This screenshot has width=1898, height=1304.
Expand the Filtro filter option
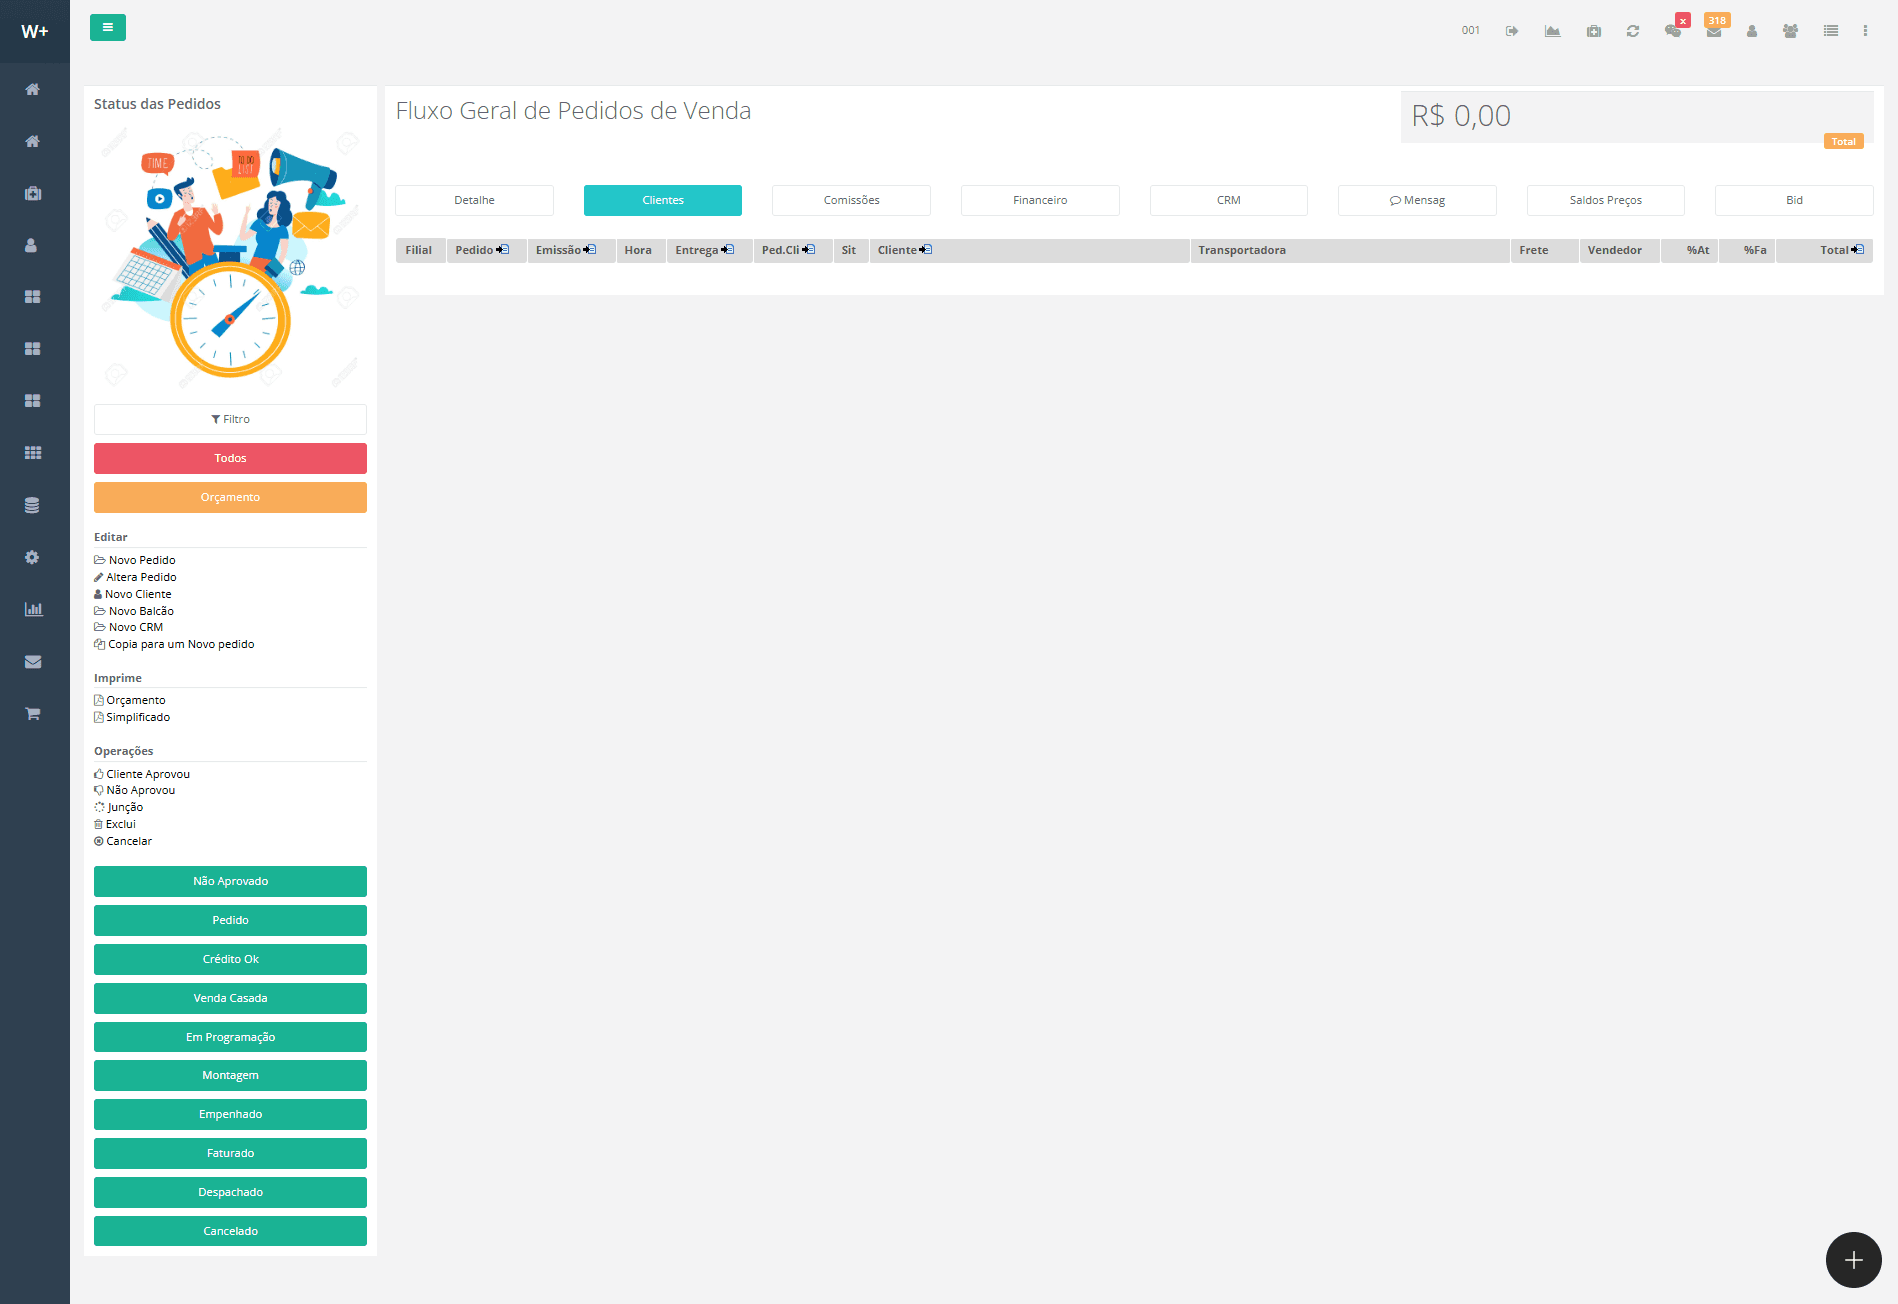point(230,419)
